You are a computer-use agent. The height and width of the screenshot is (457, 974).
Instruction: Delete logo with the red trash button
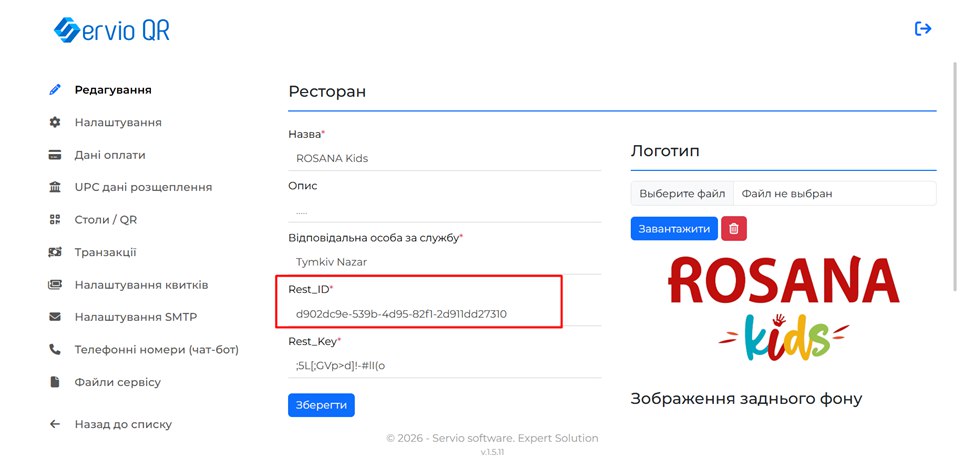tap(734, 229)
